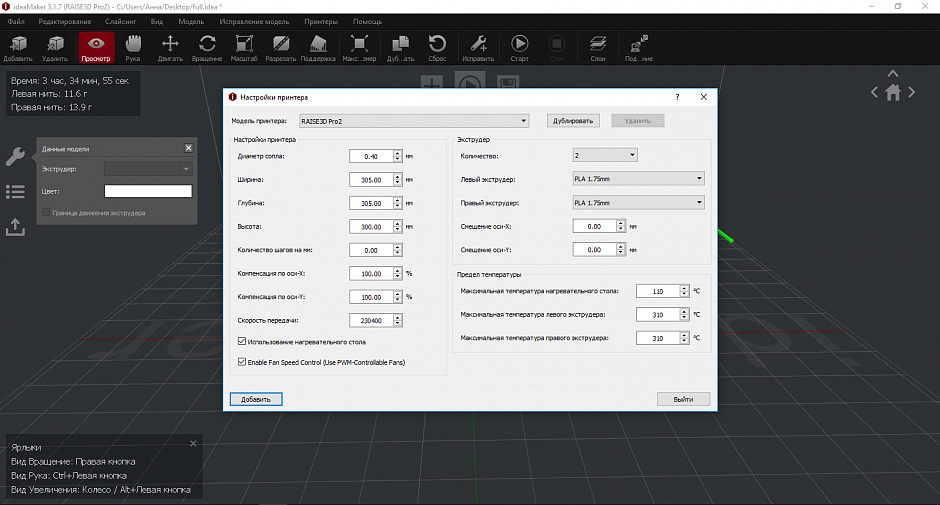Screen dimensions: 940x505
Task: Click the Макс. размер (Max fit) icon
Action: click(x=359, y=48)
